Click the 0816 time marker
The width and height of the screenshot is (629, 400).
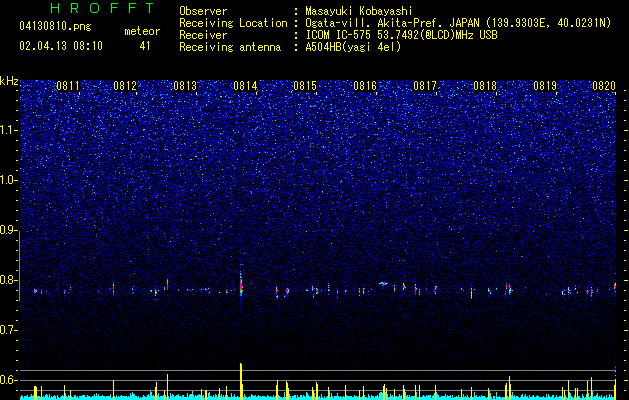coord(365,86)
